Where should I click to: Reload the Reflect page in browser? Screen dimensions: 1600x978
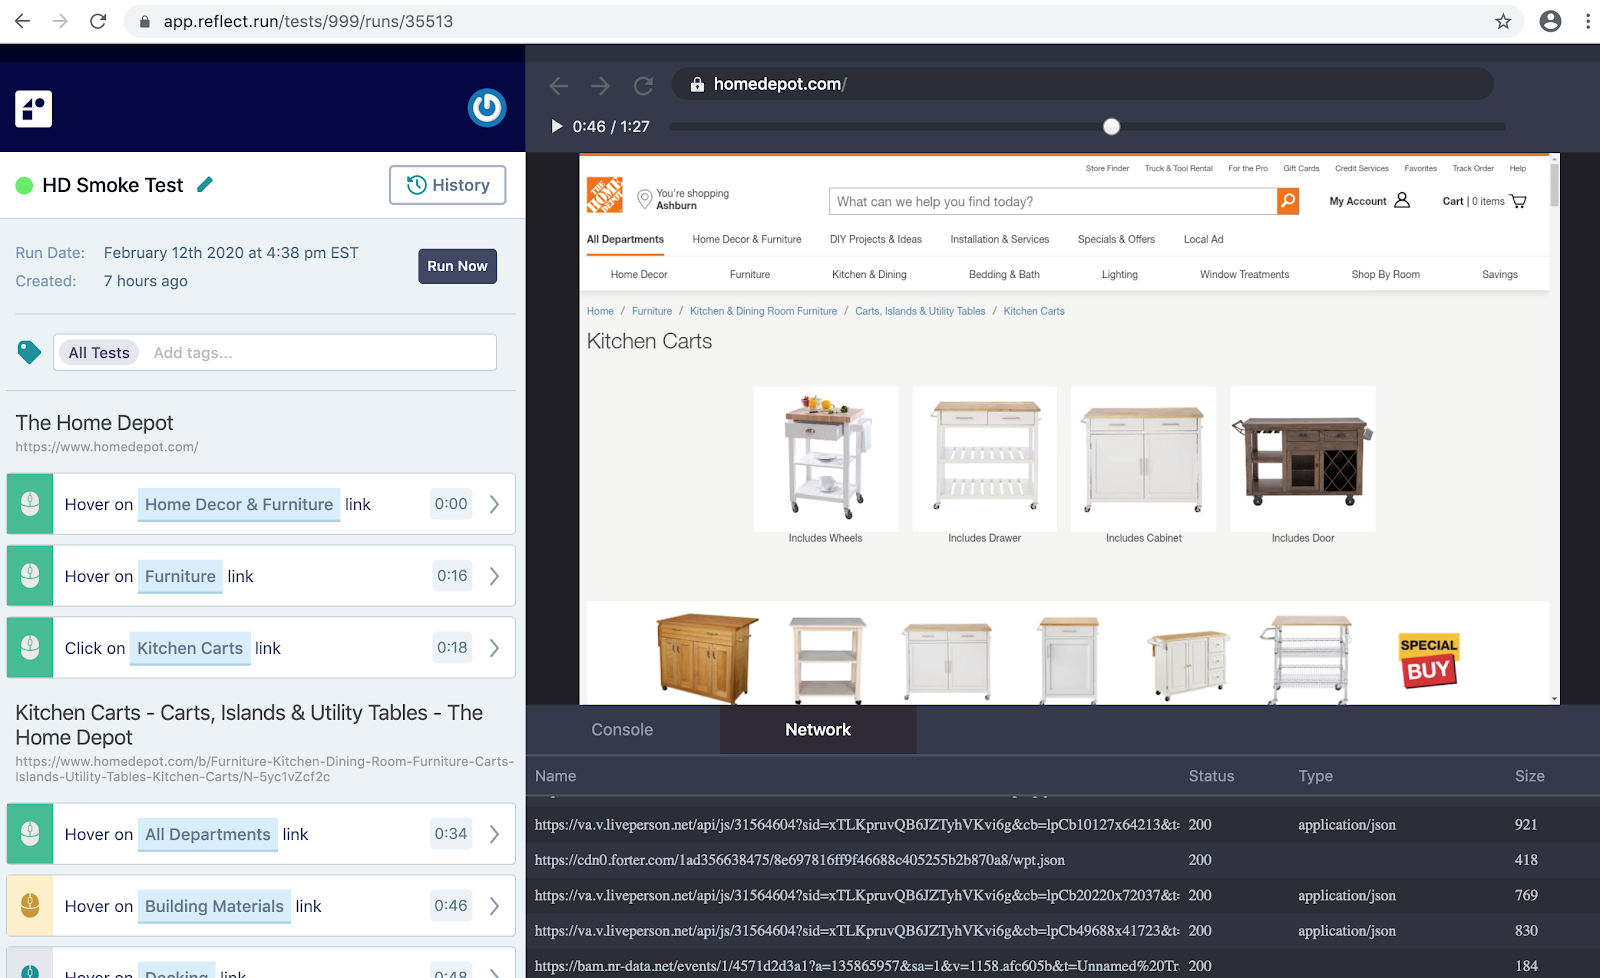coord(98,21)
